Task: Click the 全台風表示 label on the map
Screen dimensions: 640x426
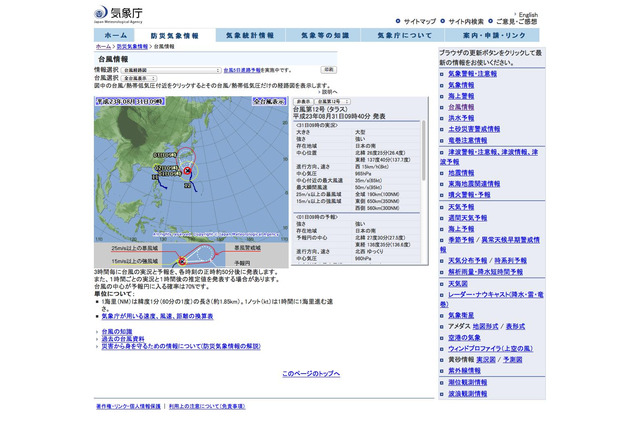Action: [x=269, y=101]
